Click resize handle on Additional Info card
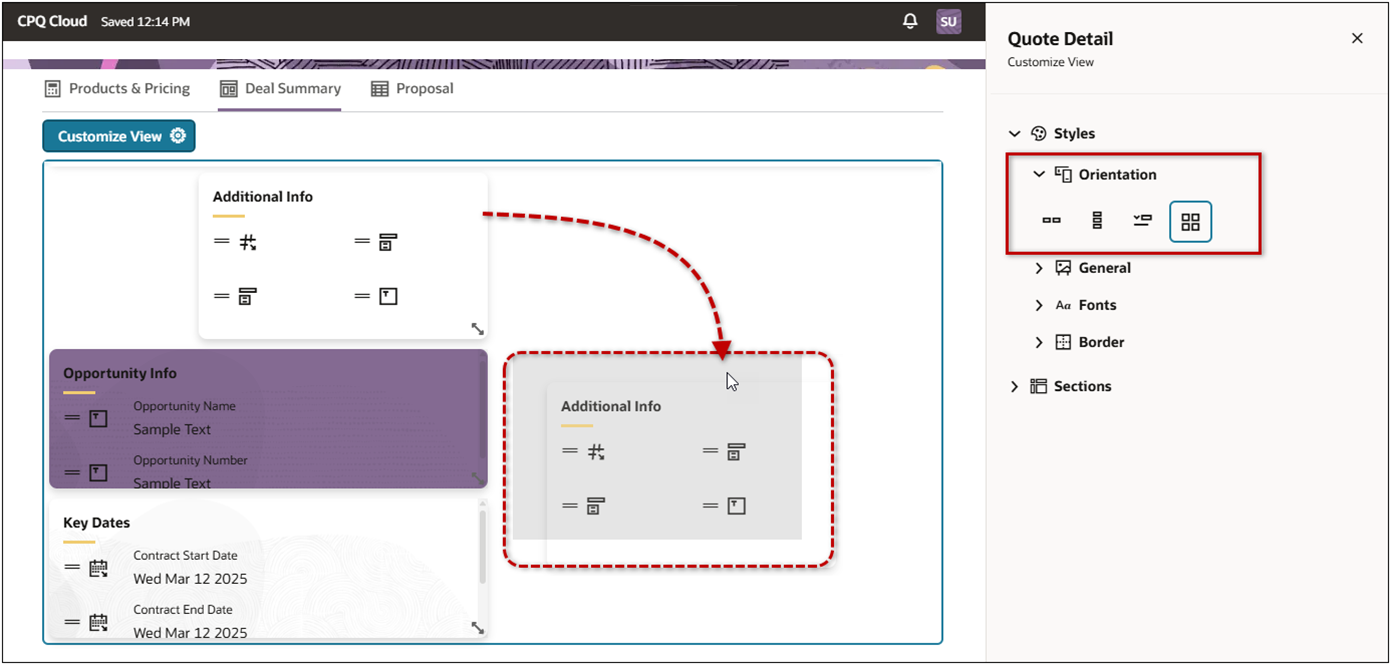 point(477,329)
